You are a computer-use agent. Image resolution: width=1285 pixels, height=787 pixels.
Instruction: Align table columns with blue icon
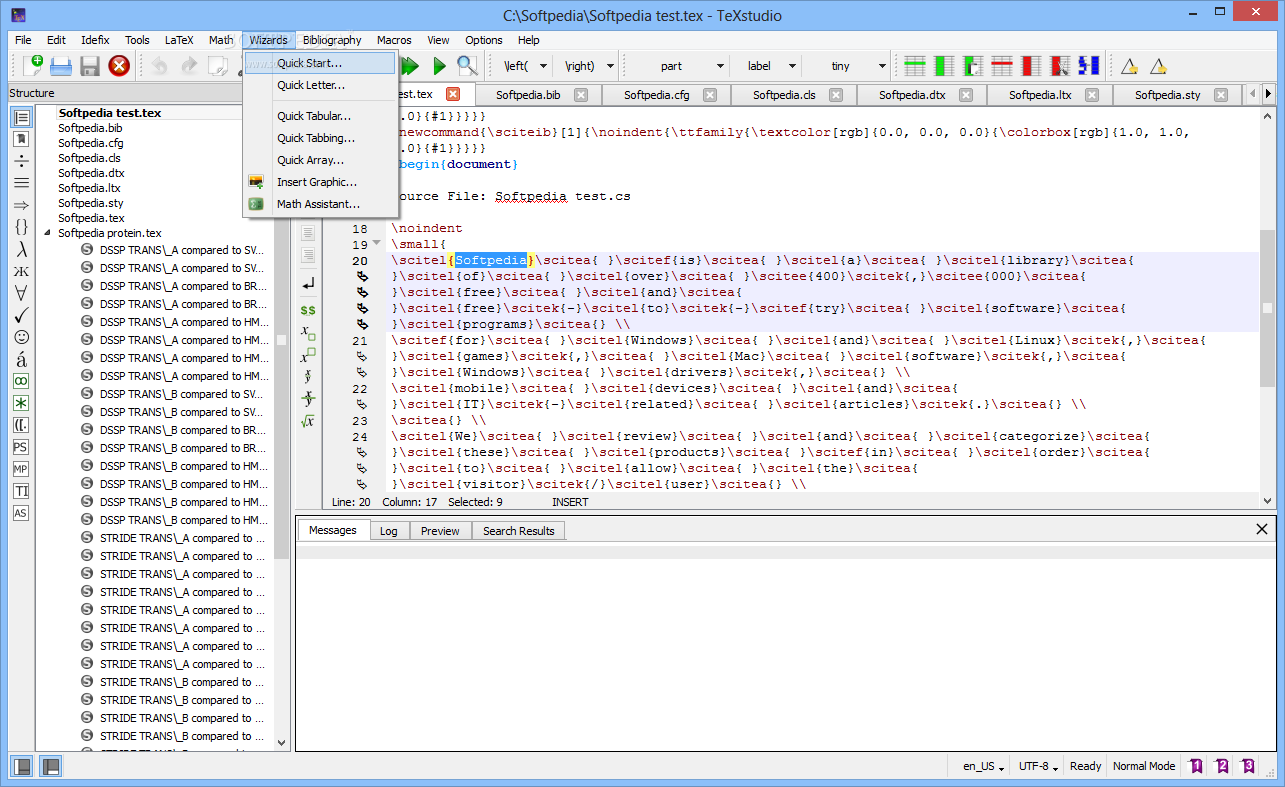[x=1089, y=66]
